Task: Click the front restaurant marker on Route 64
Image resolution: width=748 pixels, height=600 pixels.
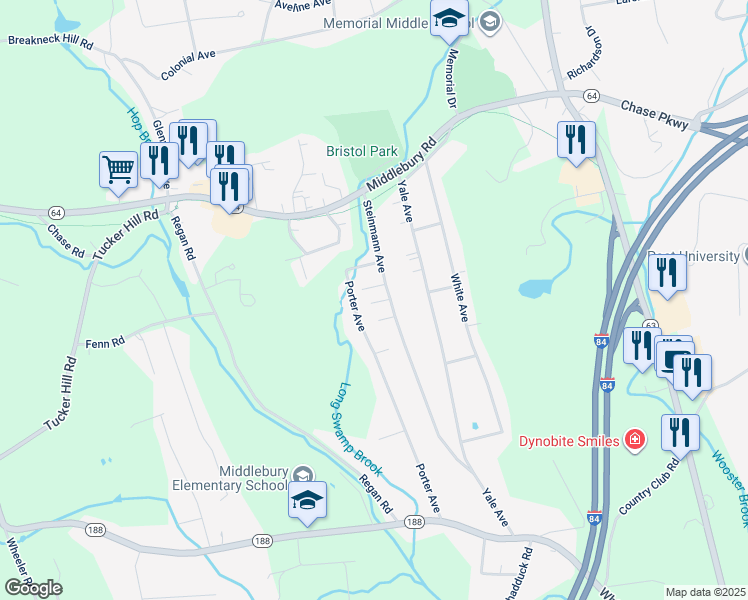Action: 229,187
